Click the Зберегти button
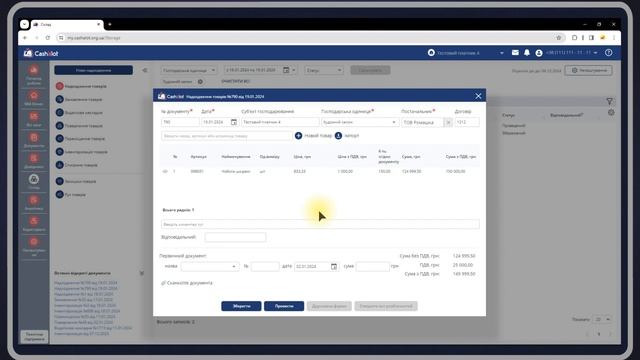This screenshot has height=360, width=640. [x=241, y=306]
